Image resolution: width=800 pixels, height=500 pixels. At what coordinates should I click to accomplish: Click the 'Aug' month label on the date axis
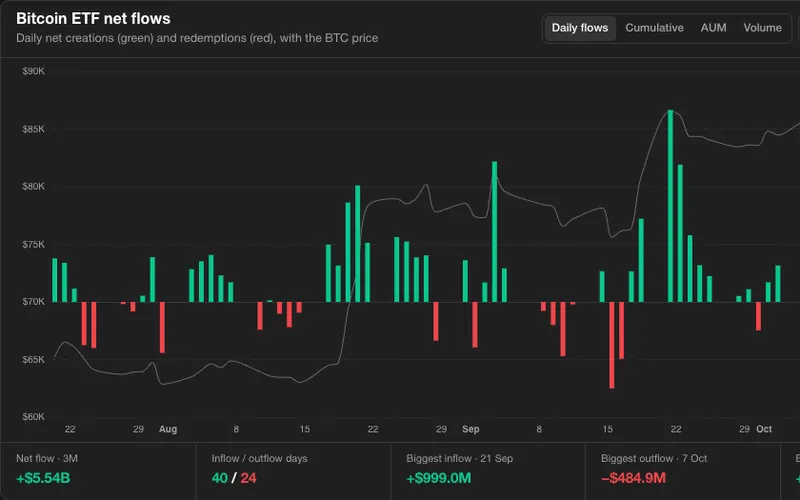[168, 429]
